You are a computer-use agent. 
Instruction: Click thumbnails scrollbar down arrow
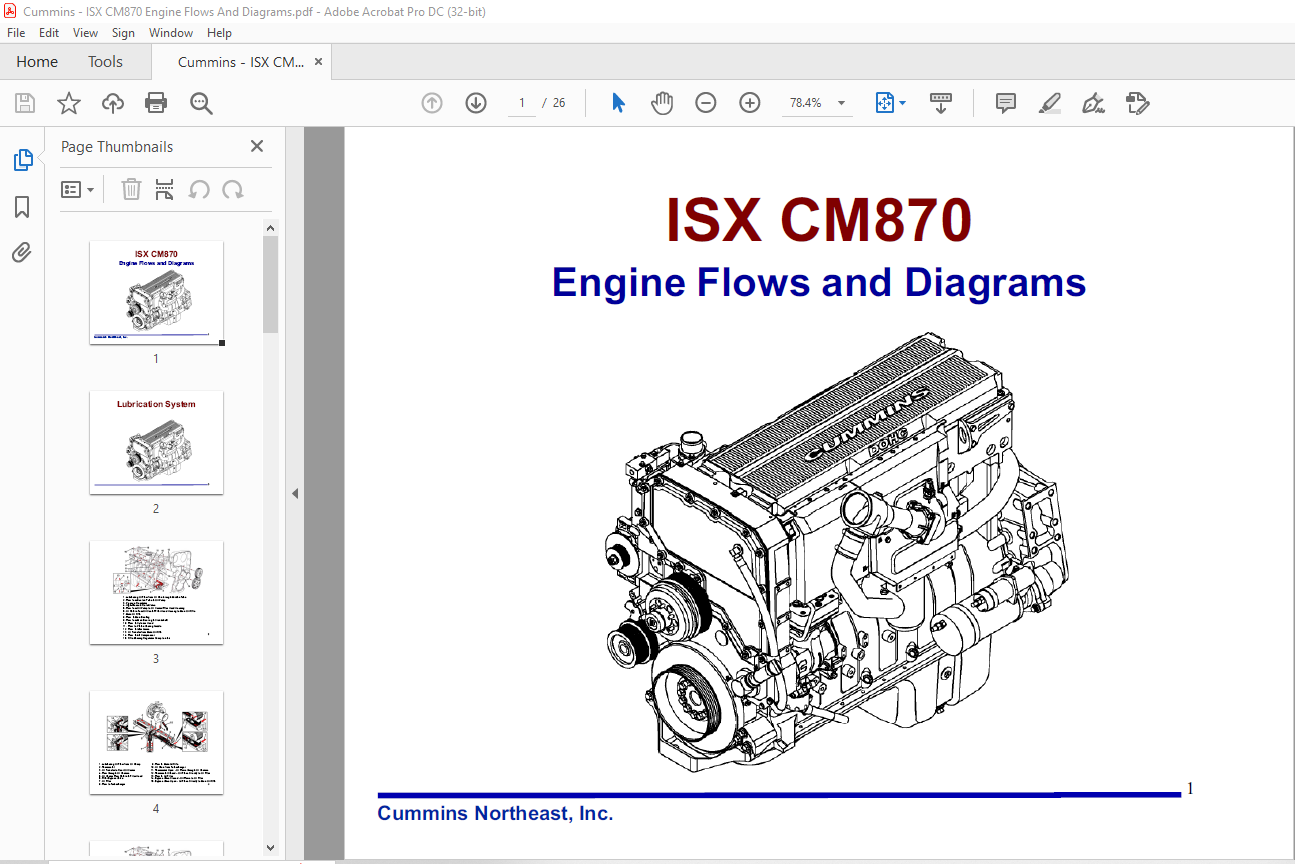270,847
